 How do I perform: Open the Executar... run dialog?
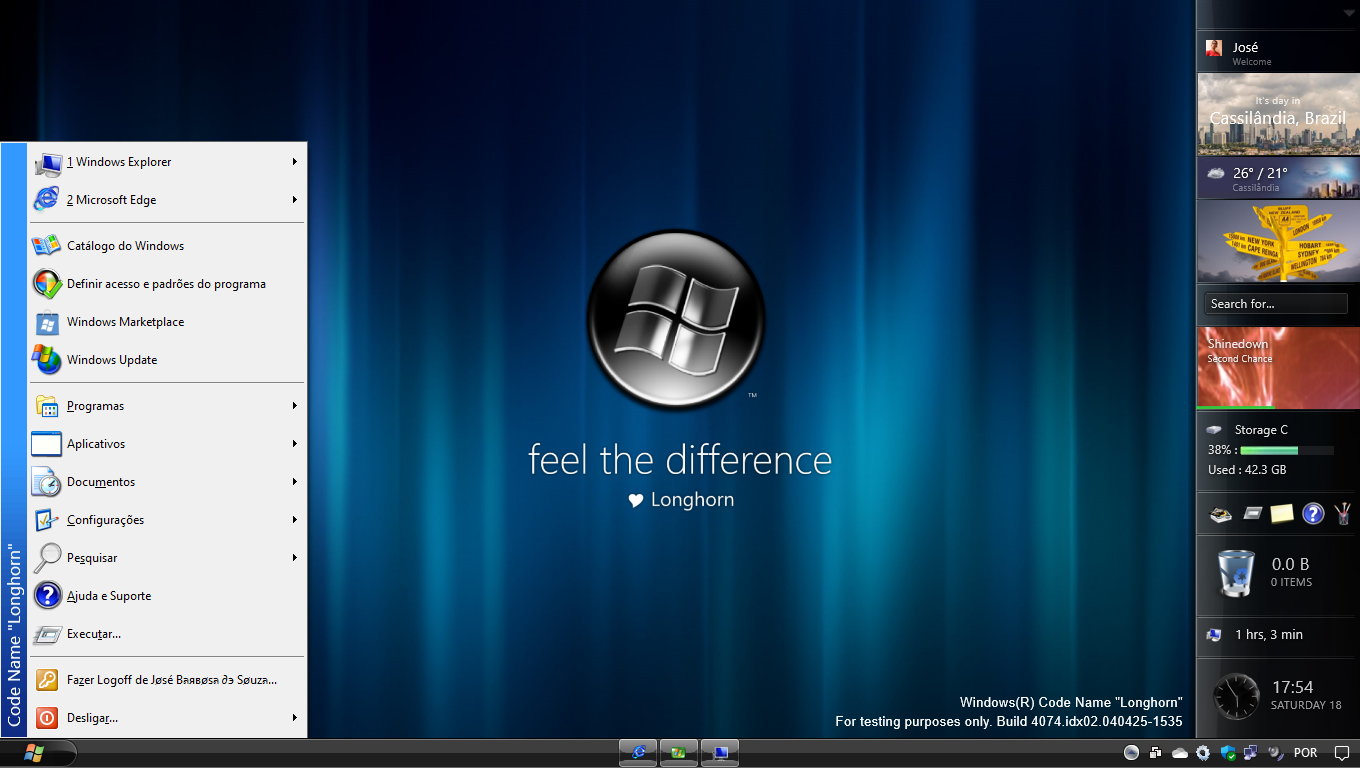point(166,634)
